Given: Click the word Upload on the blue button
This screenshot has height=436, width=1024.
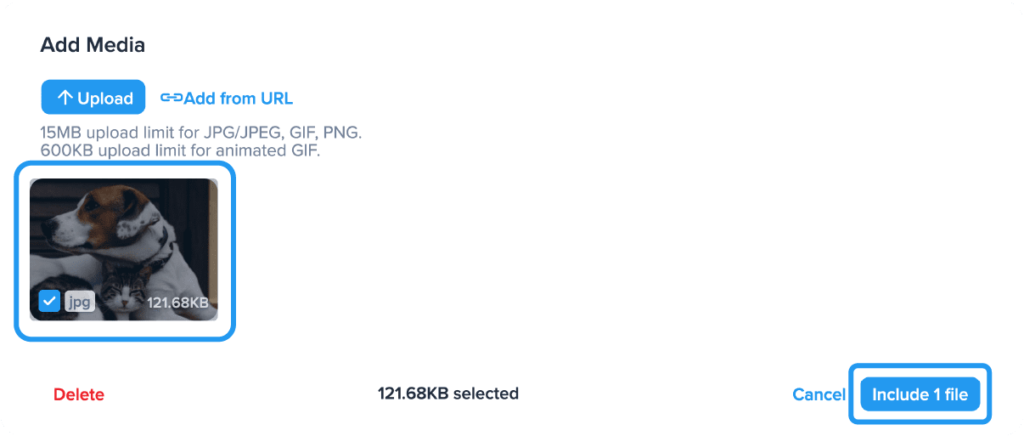Looking at the screenshot, I should [x=105, y=98].
